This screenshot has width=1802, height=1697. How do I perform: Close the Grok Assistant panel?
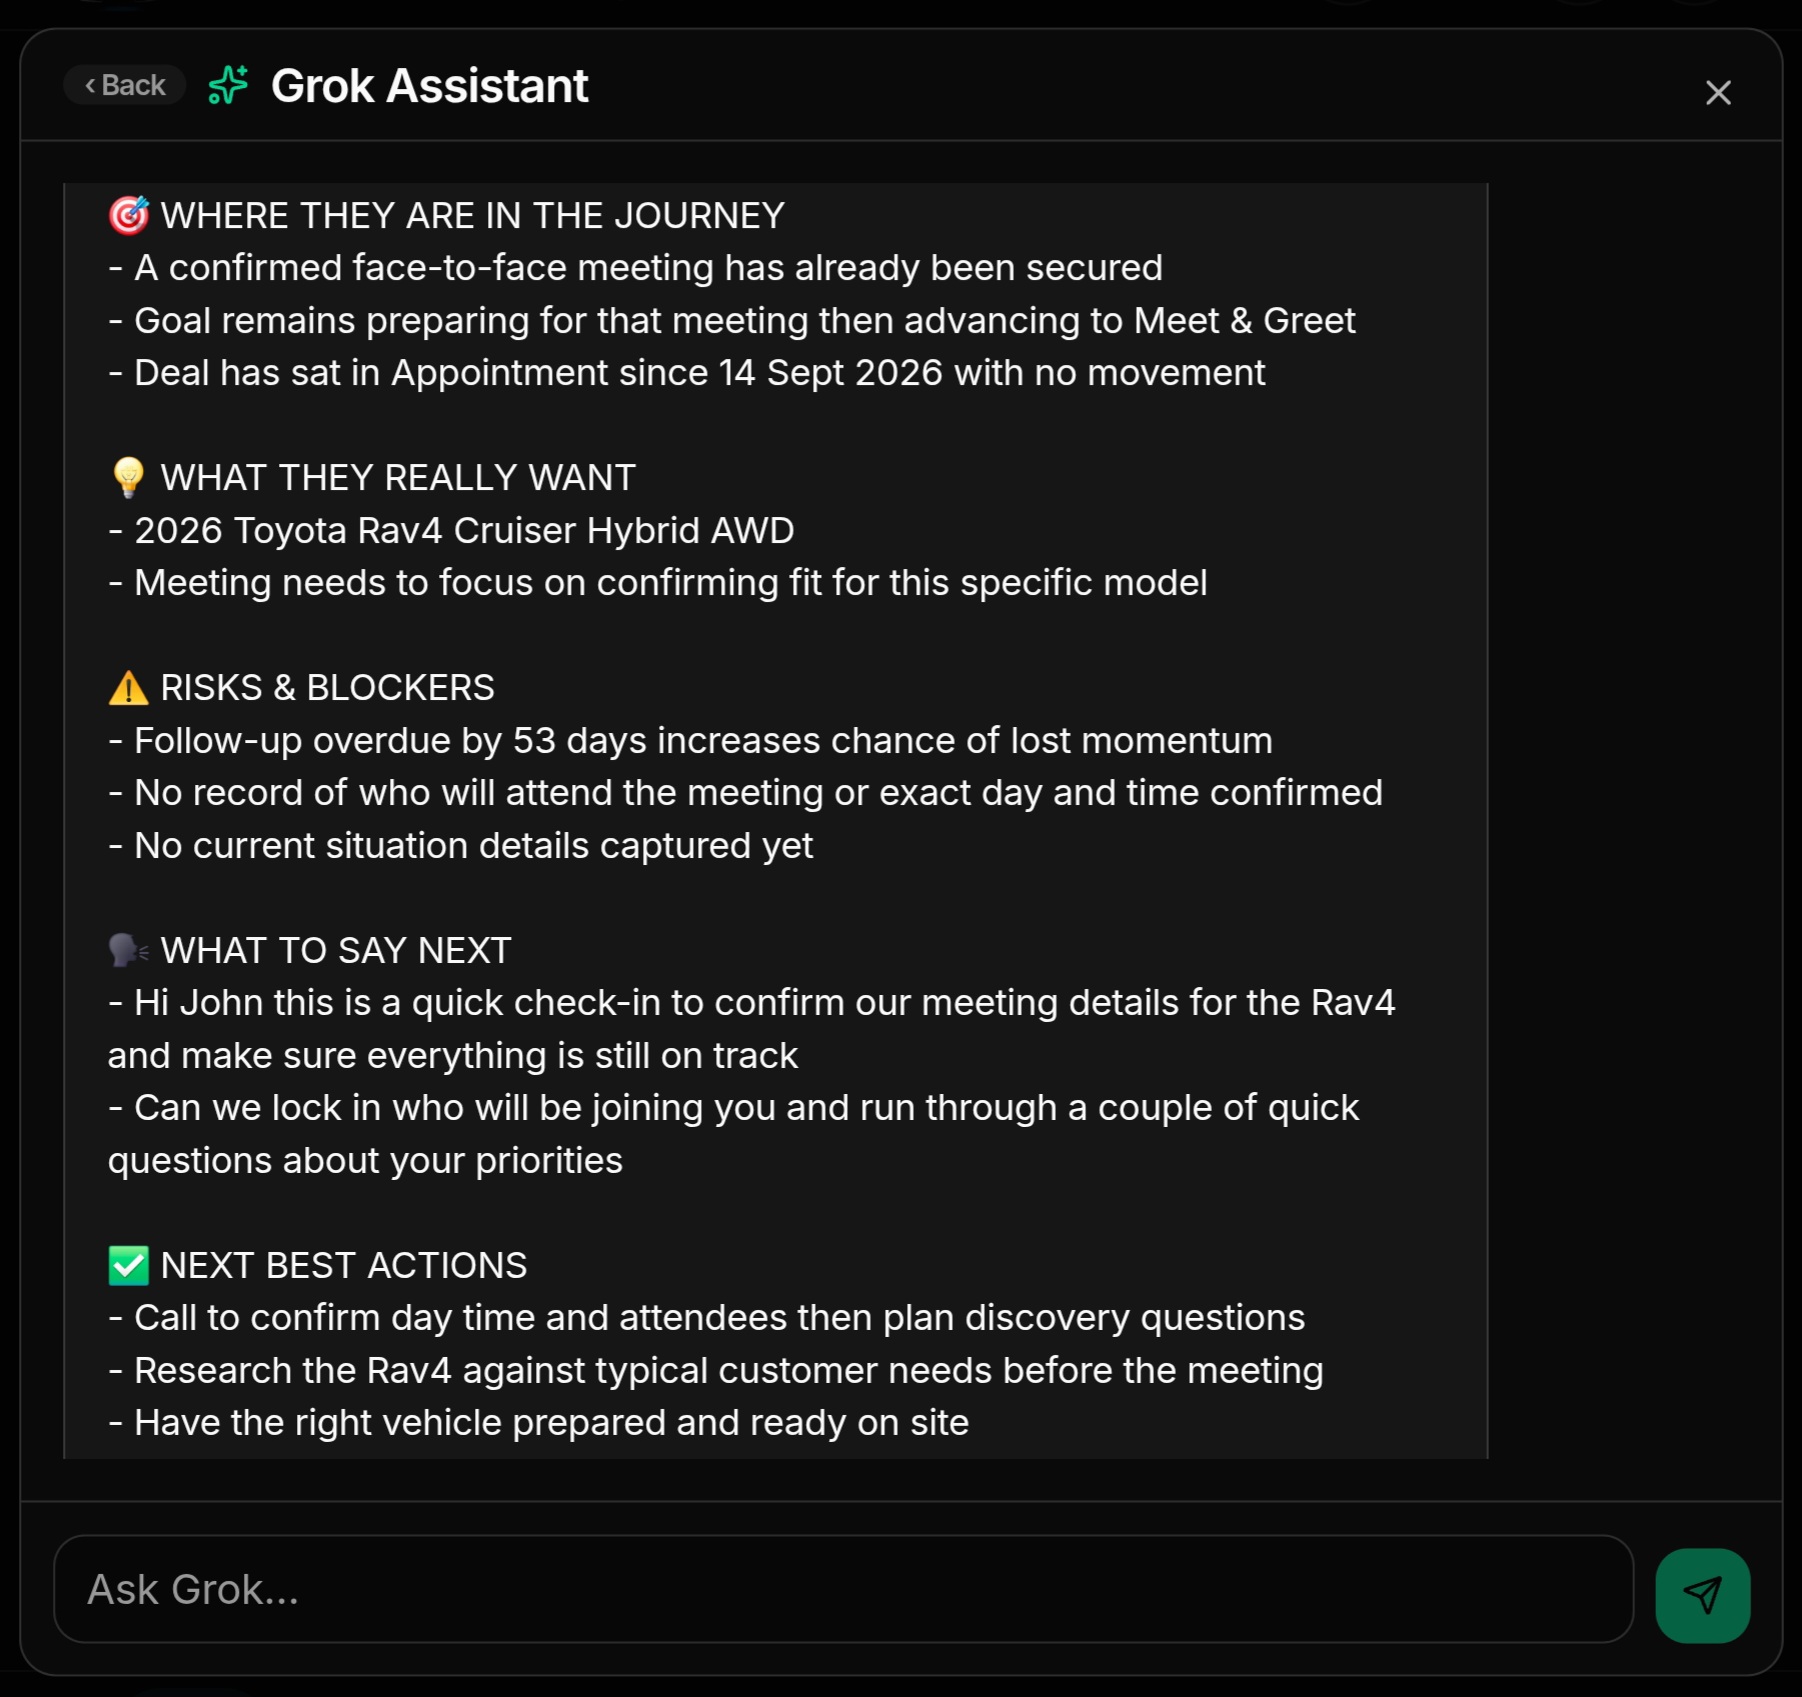pyautogui.click(x=1718, y=93)
